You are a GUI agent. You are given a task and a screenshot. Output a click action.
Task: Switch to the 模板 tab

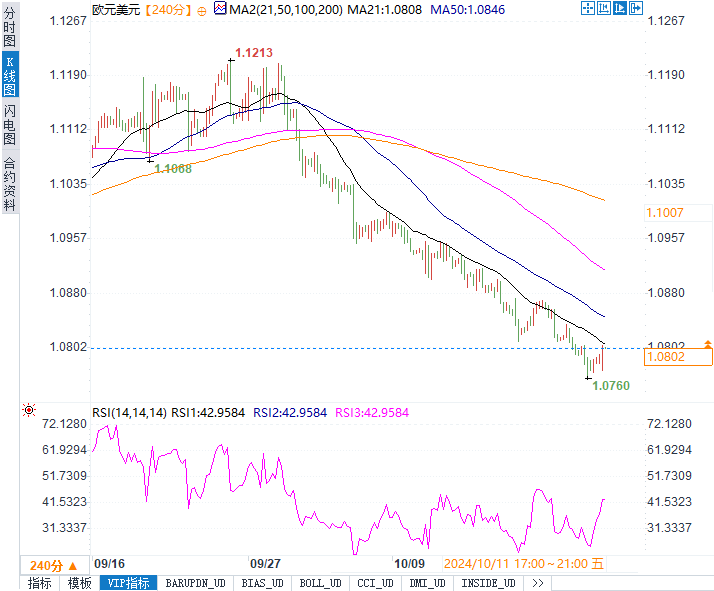coord(80,583)
